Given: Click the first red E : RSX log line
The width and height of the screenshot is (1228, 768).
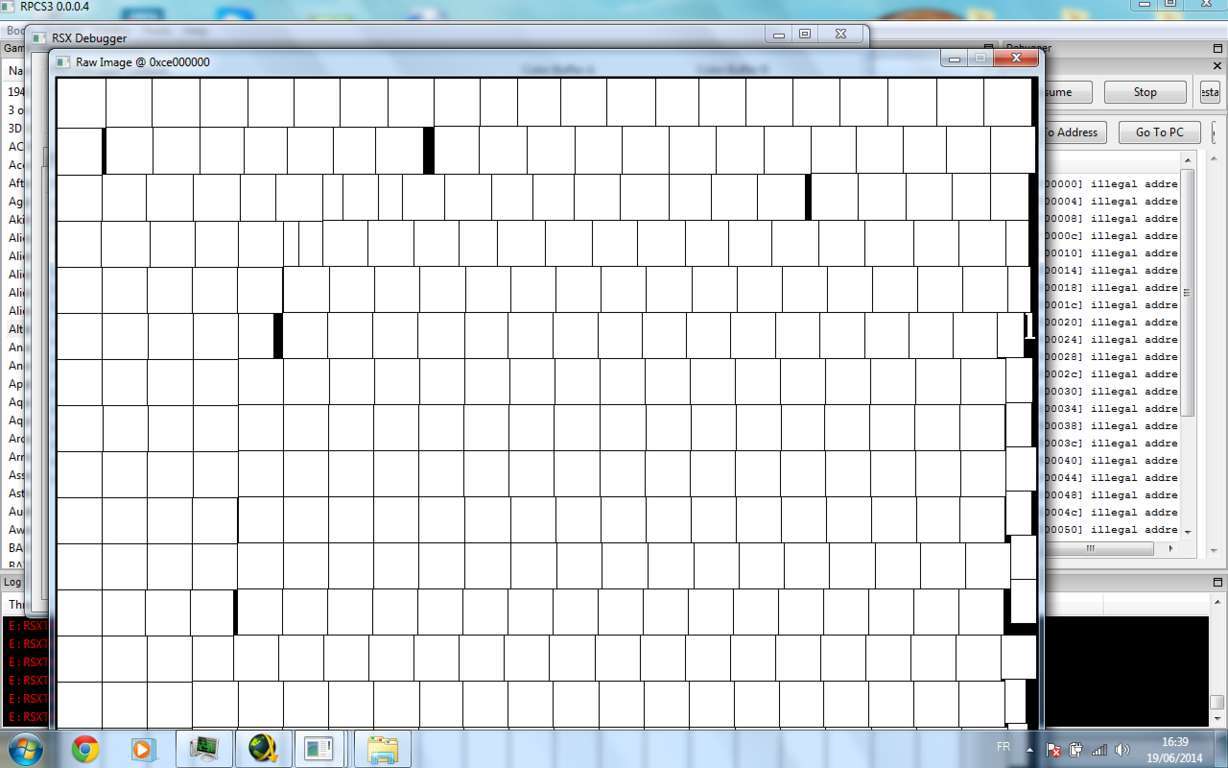Looking at the screenshot, I should 28,626.
